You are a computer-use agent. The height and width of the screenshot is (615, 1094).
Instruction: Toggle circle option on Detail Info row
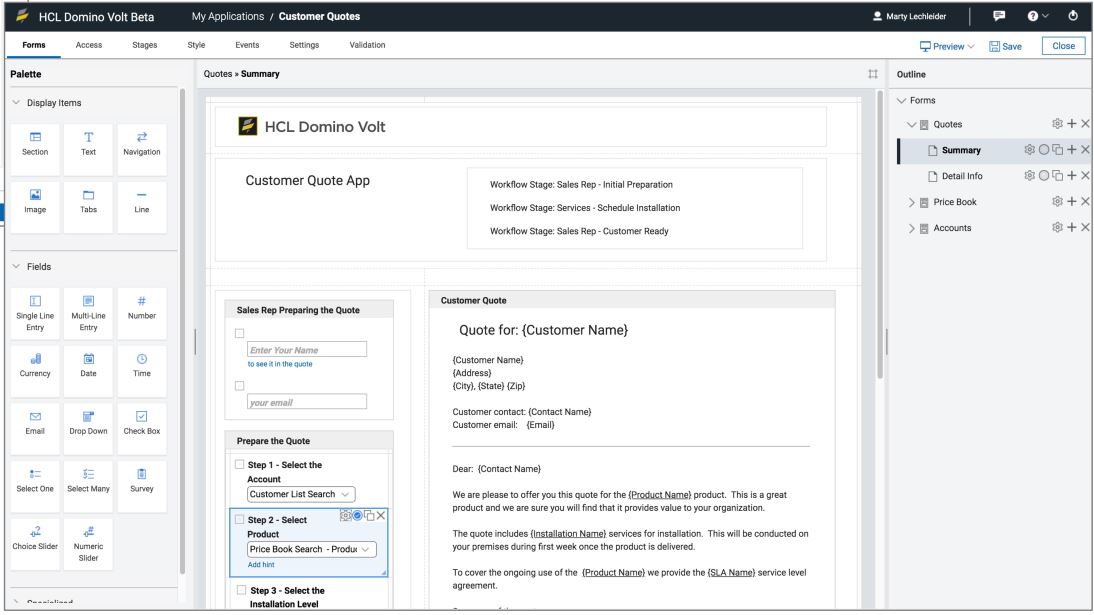click(x=1044, y=175)
